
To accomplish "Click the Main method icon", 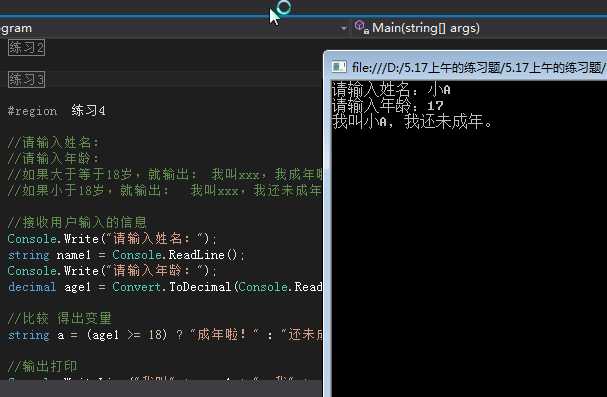I will point(362,27).
